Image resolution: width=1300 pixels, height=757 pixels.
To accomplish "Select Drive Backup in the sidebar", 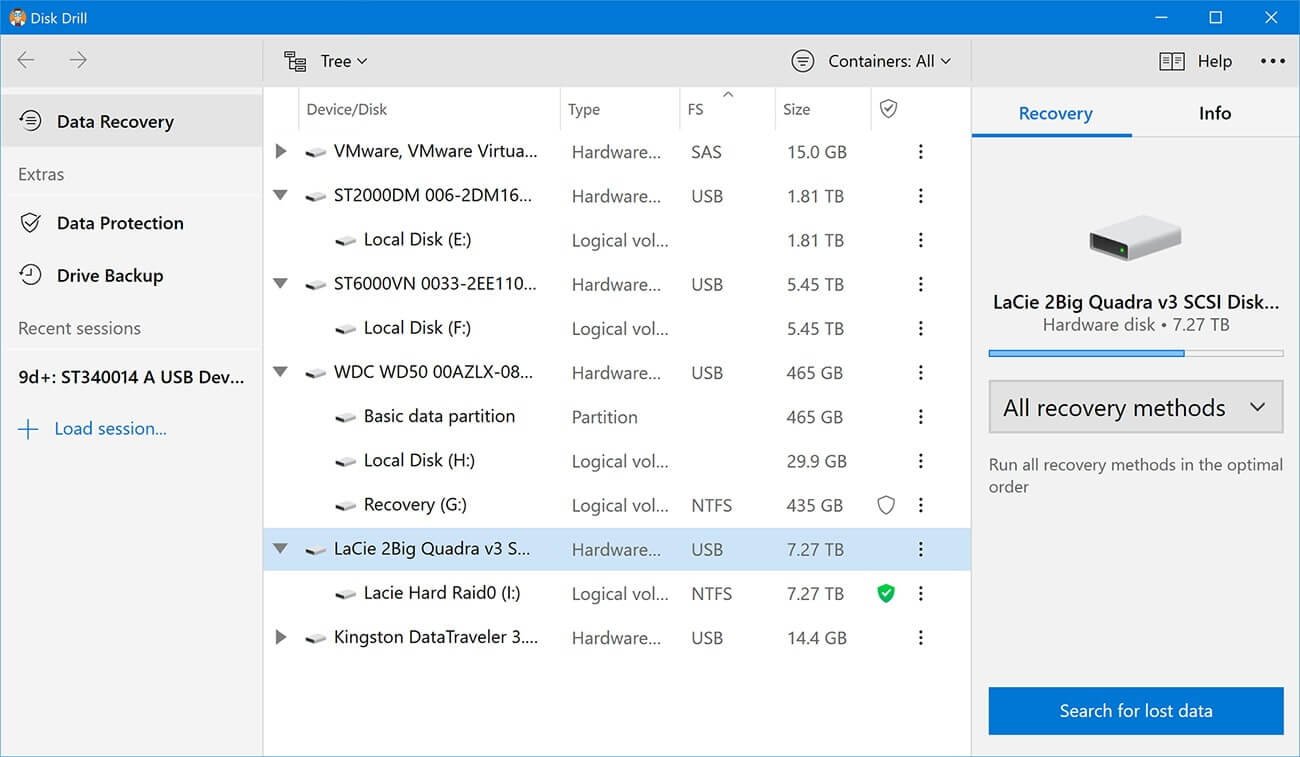I will pyautogui.click(x=131, y=275).
